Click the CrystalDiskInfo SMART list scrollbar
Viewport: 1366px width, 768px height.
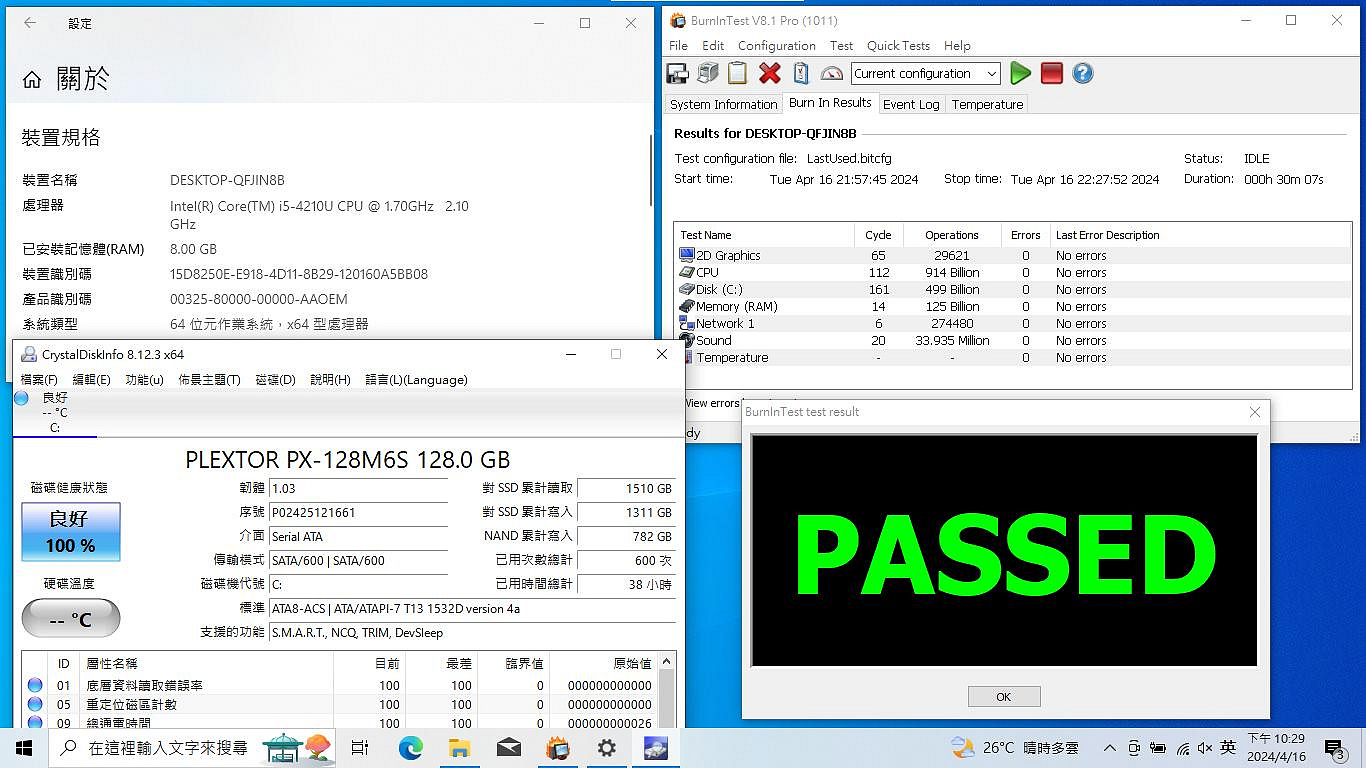pyautogui.click(x=667, y=691)
